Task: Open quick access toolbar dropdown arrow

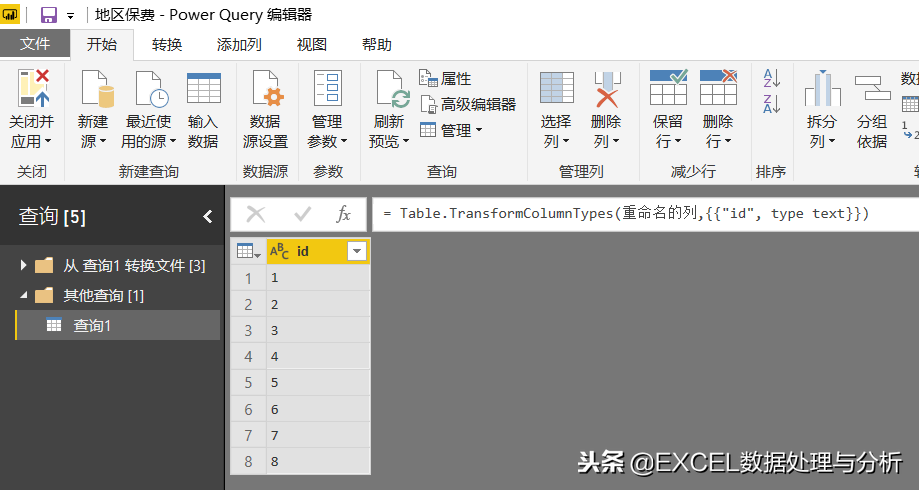Action: (70, 16)
